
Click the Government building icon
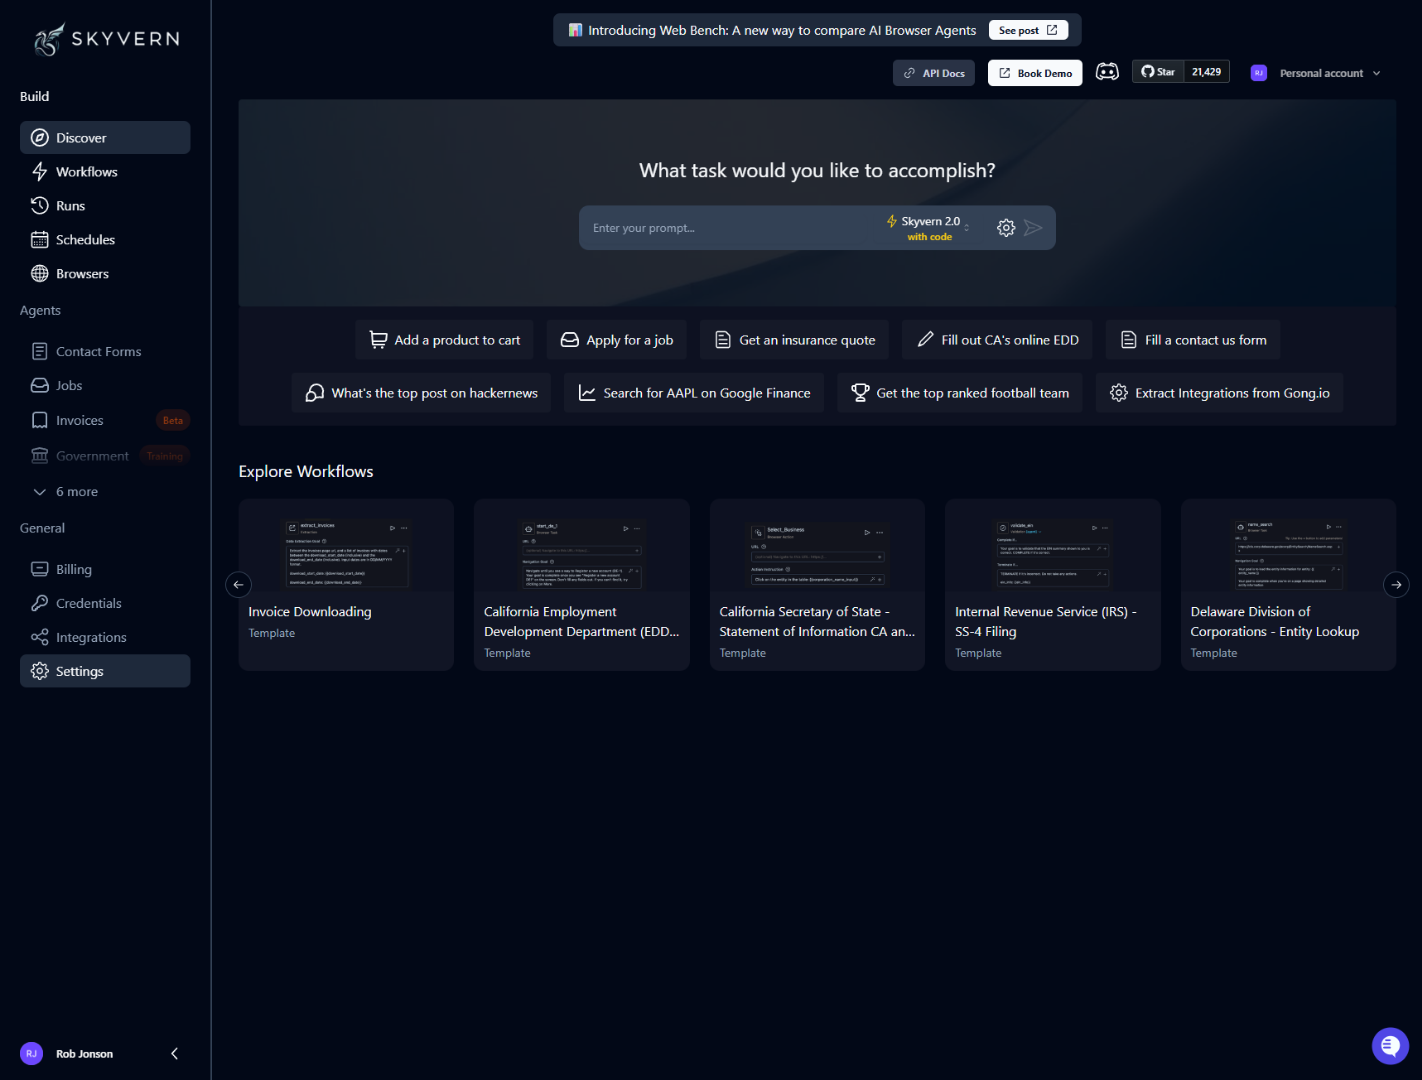(40, 455)
